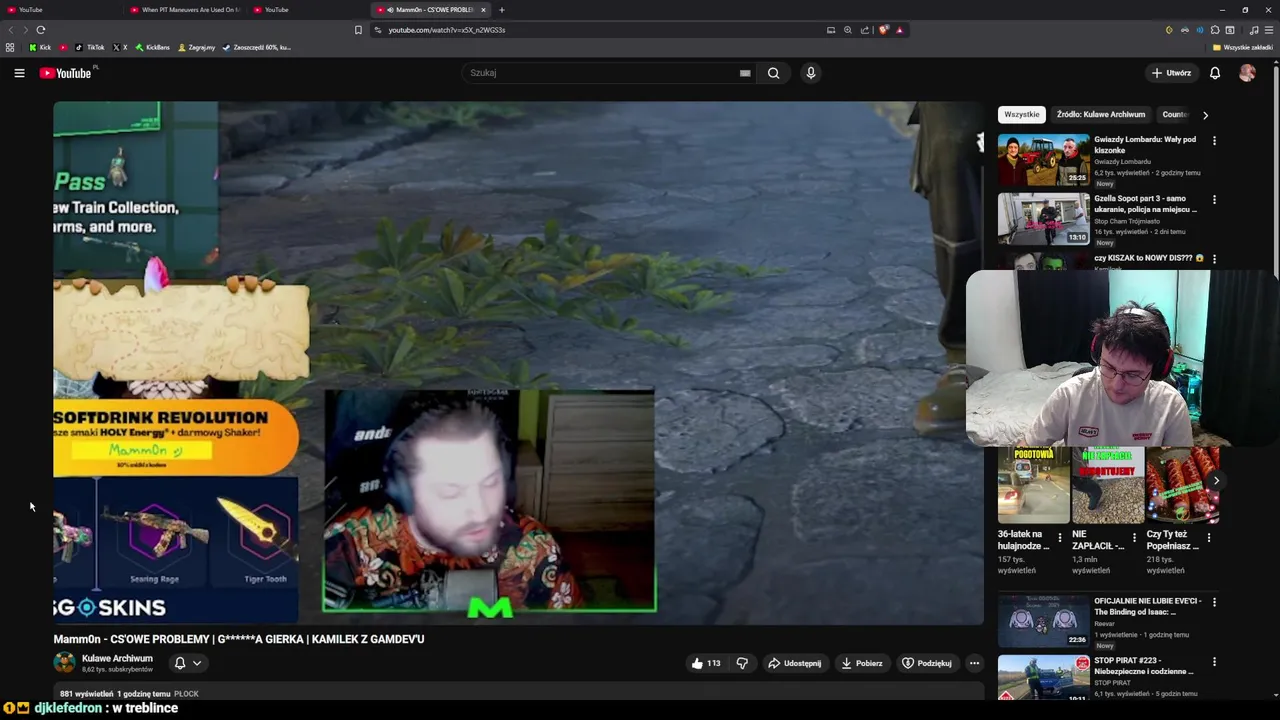This screenshot has height=720, width=1280.
Task: Show more filter chips with right arrow
Action: click(1205, 115)
